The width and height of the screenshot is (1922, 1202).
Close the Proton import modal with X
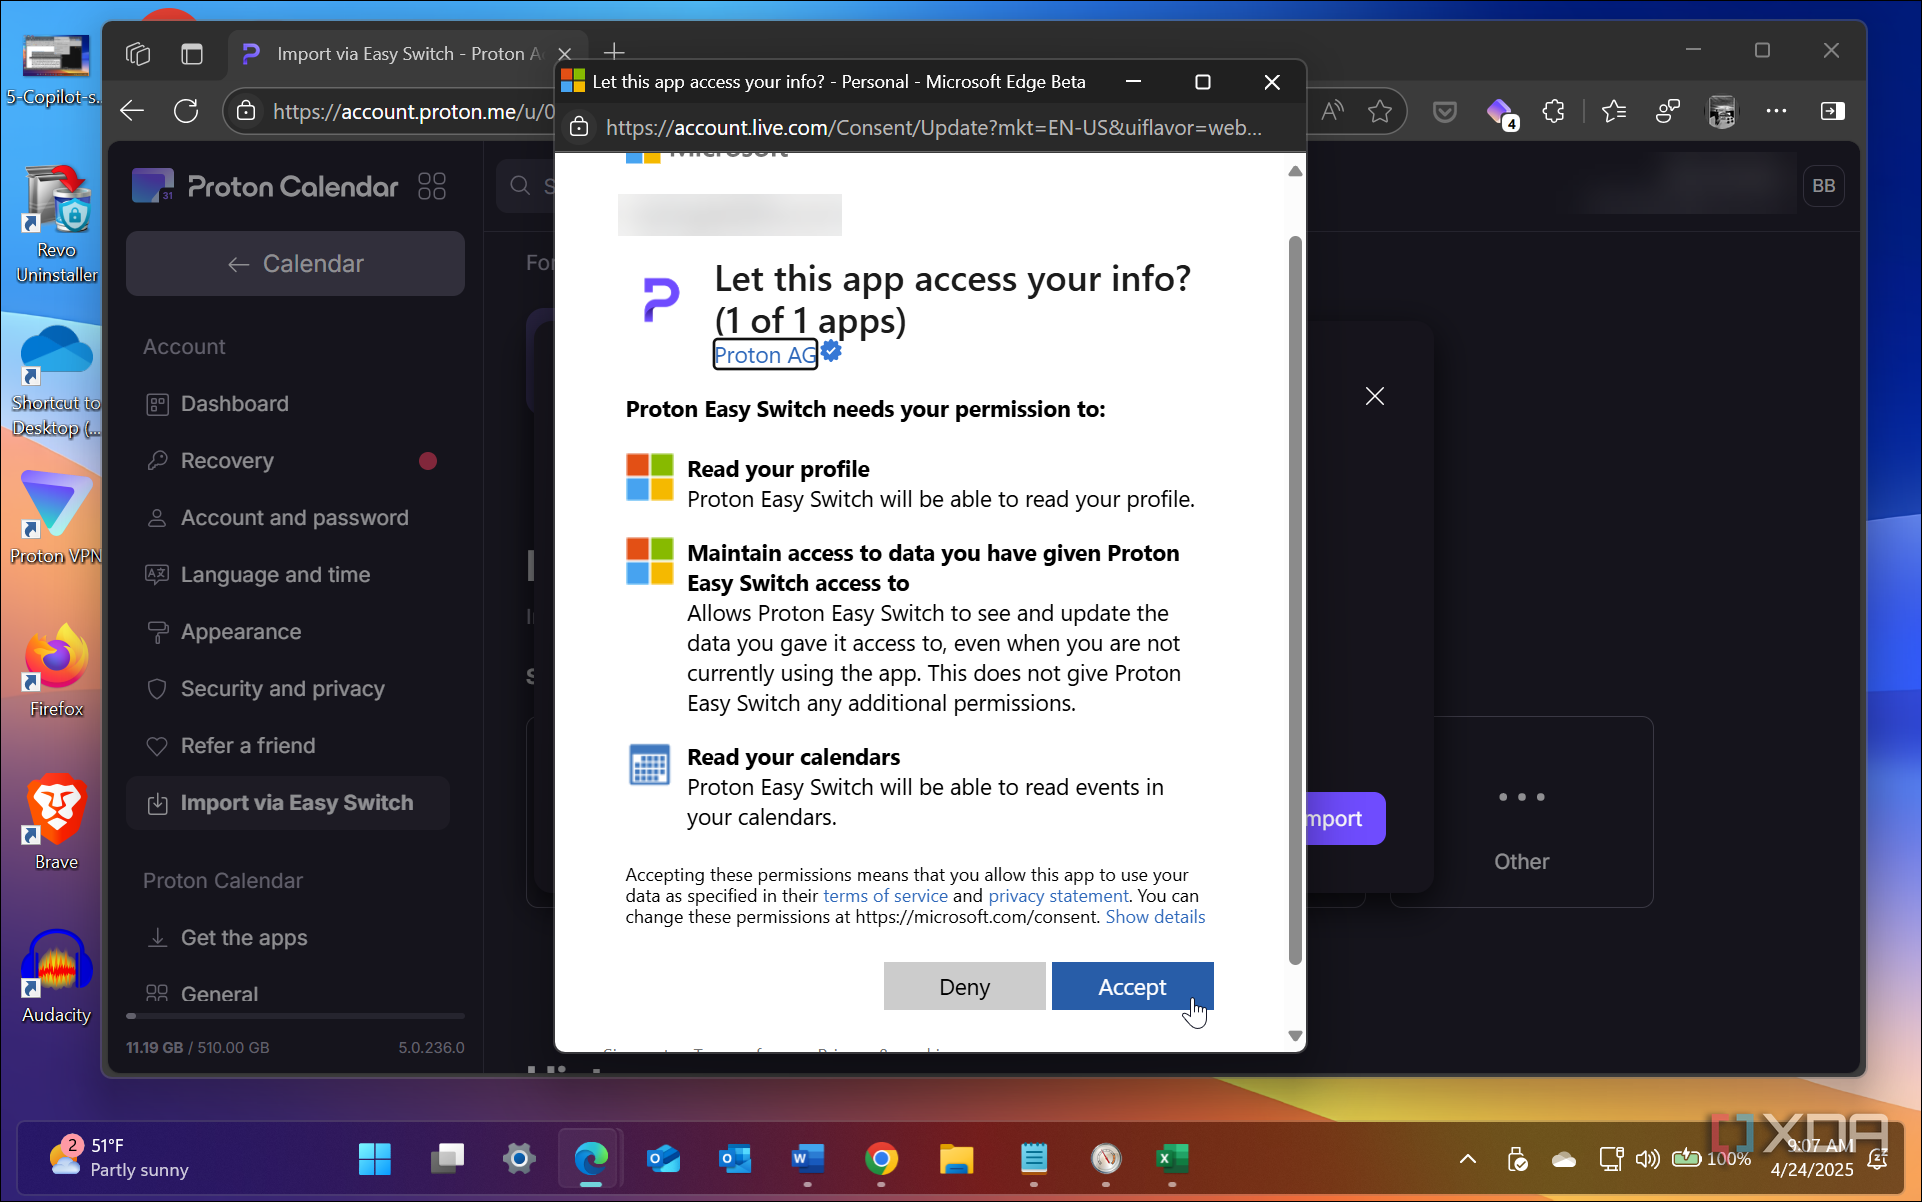pos(1375,397)
